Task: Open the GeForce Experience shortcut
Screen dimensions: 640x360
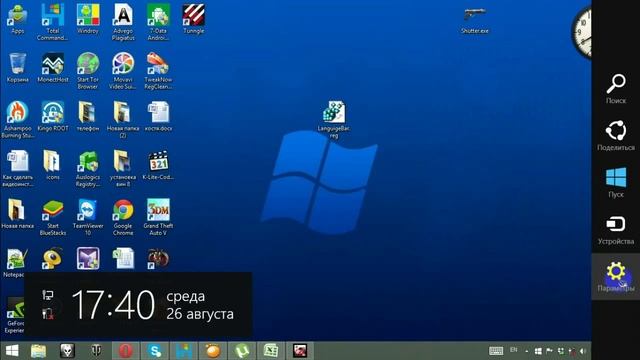Action: [16, 315]
